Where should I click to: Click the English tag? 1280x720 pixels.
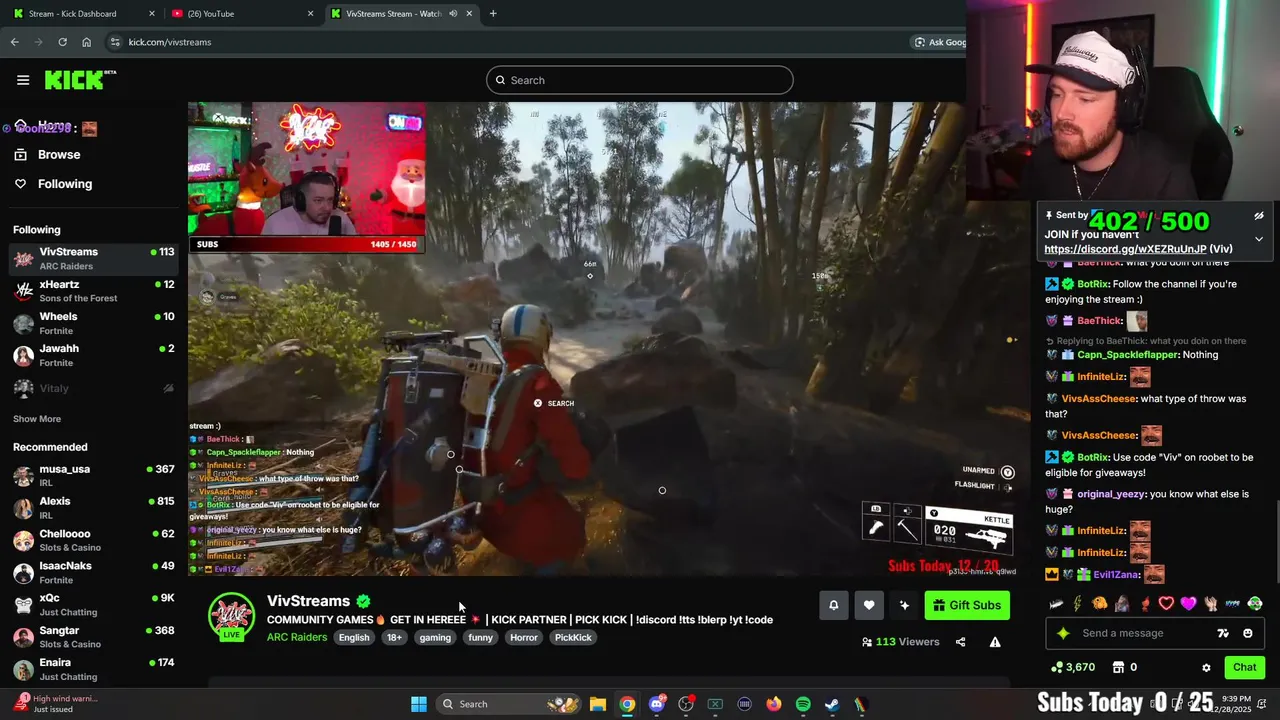(x=354, y=637)
